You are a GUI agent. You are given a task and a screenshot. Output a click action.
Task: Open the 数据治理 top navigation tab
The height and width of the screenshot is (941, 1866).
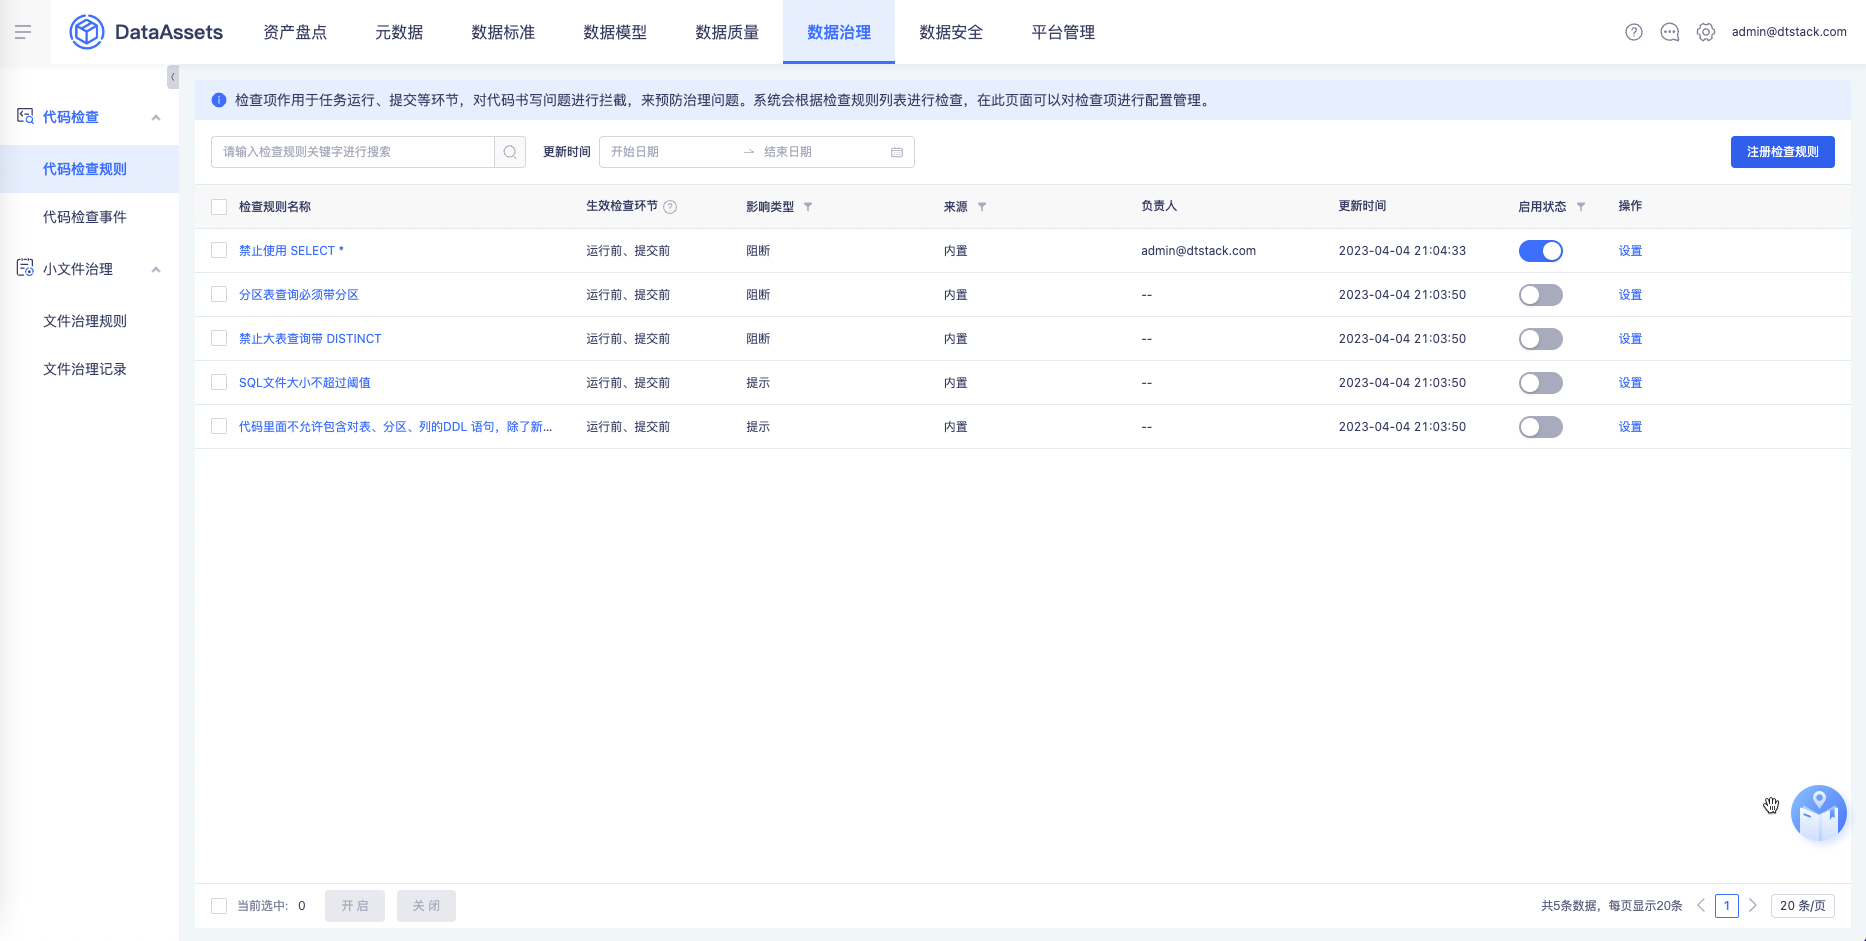click(839, 32)
